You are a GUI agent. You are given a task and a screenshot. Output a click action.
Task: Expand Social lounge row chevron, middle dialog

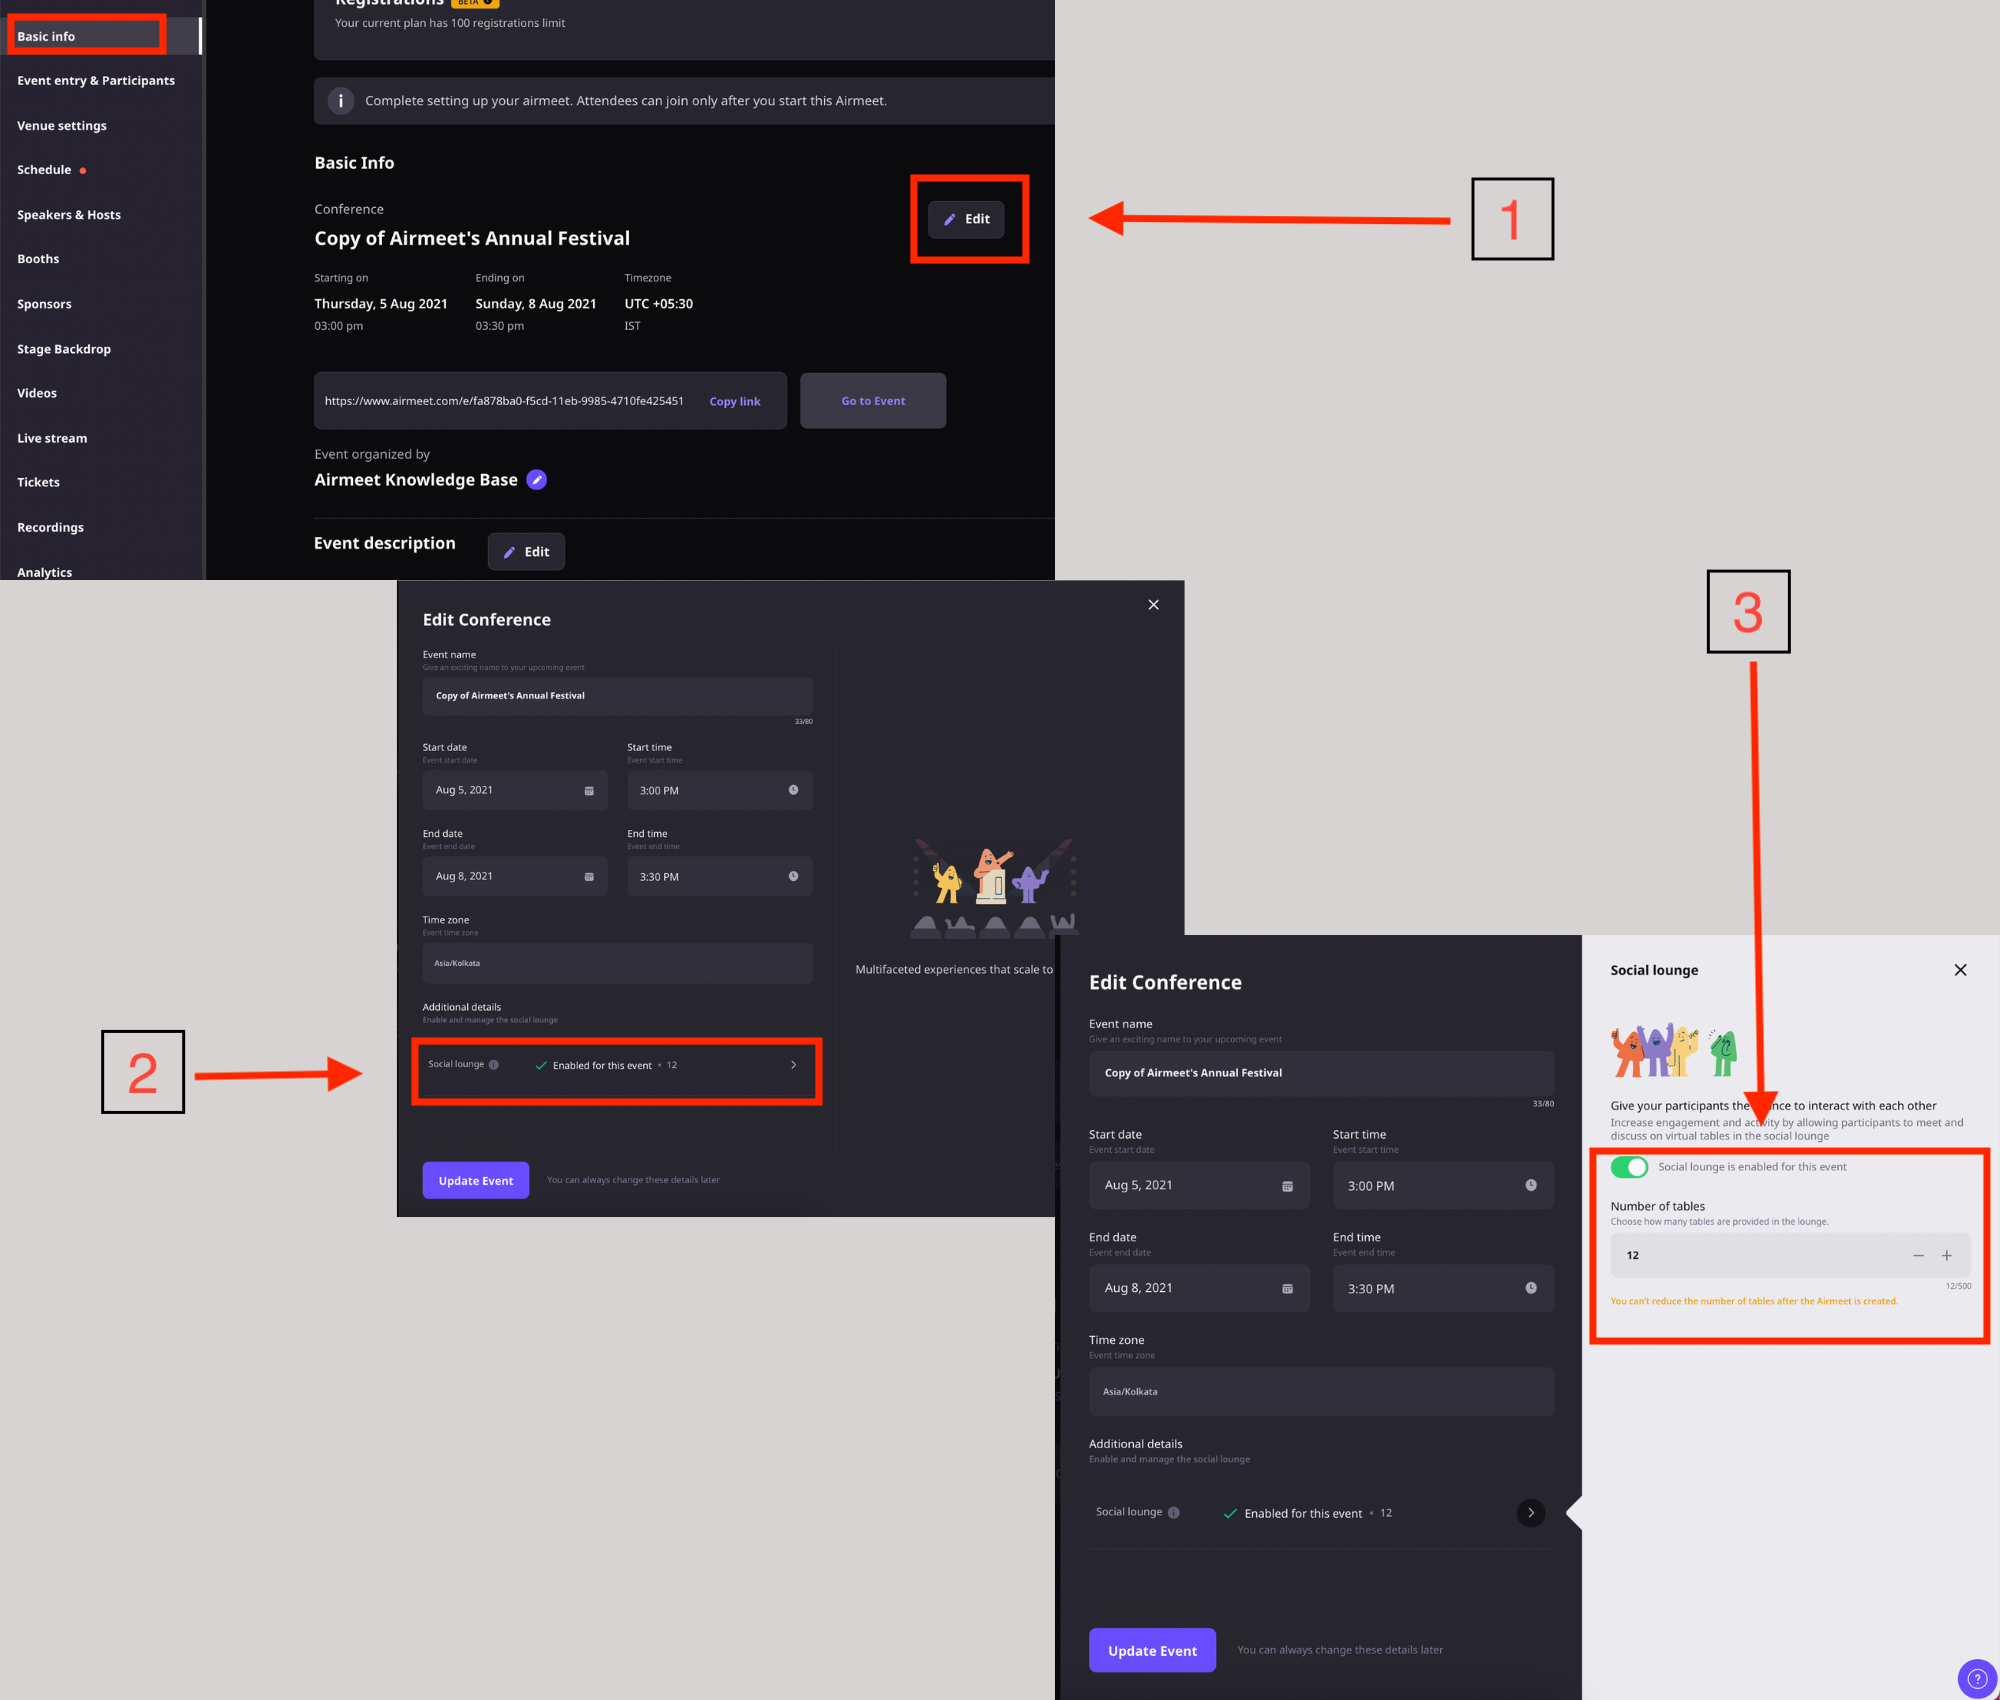(794, 1065)
